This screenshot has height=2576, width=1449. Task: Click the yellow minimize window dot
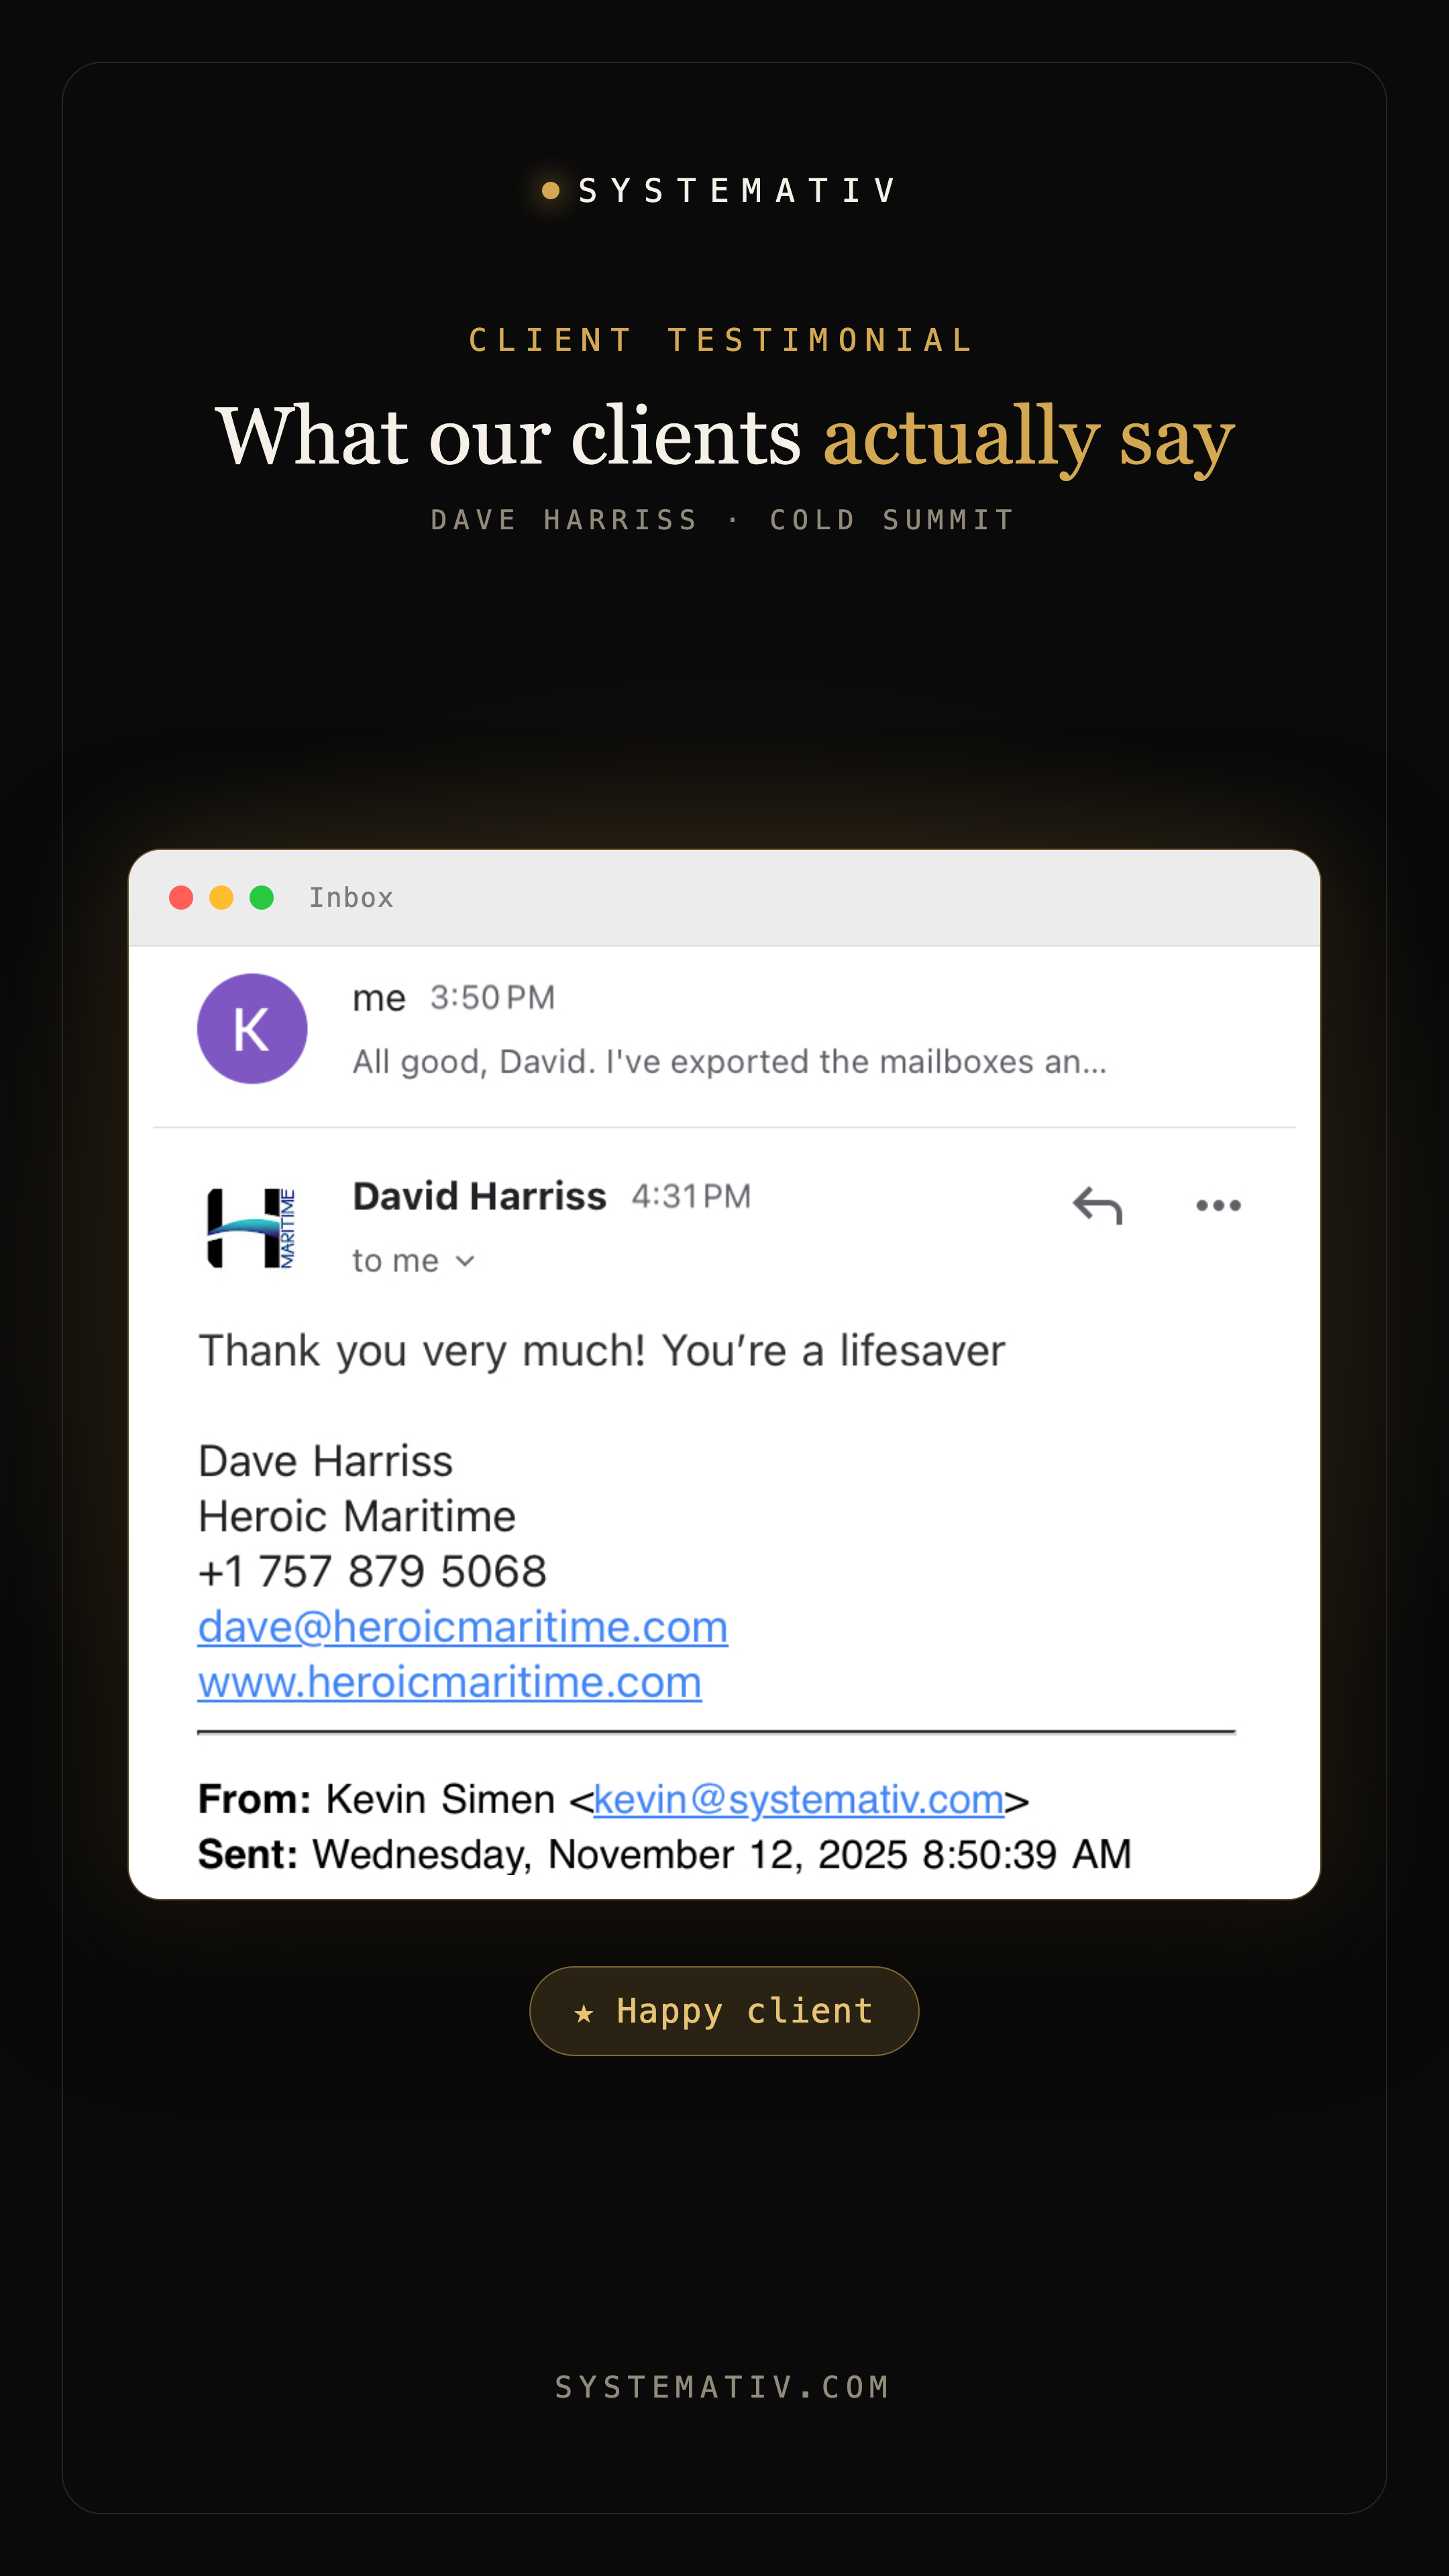(x=221, y=898)
